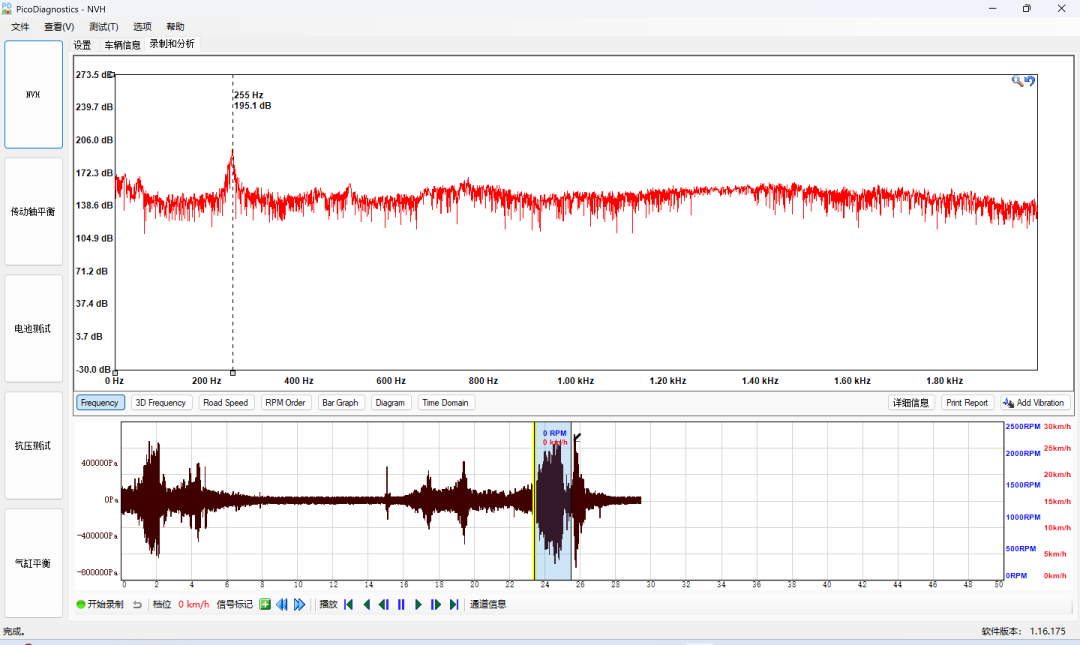Jump to previous signal marker (double left arrows)
This screenshot has width=1080, height=645.
click(x=282, y=604)
